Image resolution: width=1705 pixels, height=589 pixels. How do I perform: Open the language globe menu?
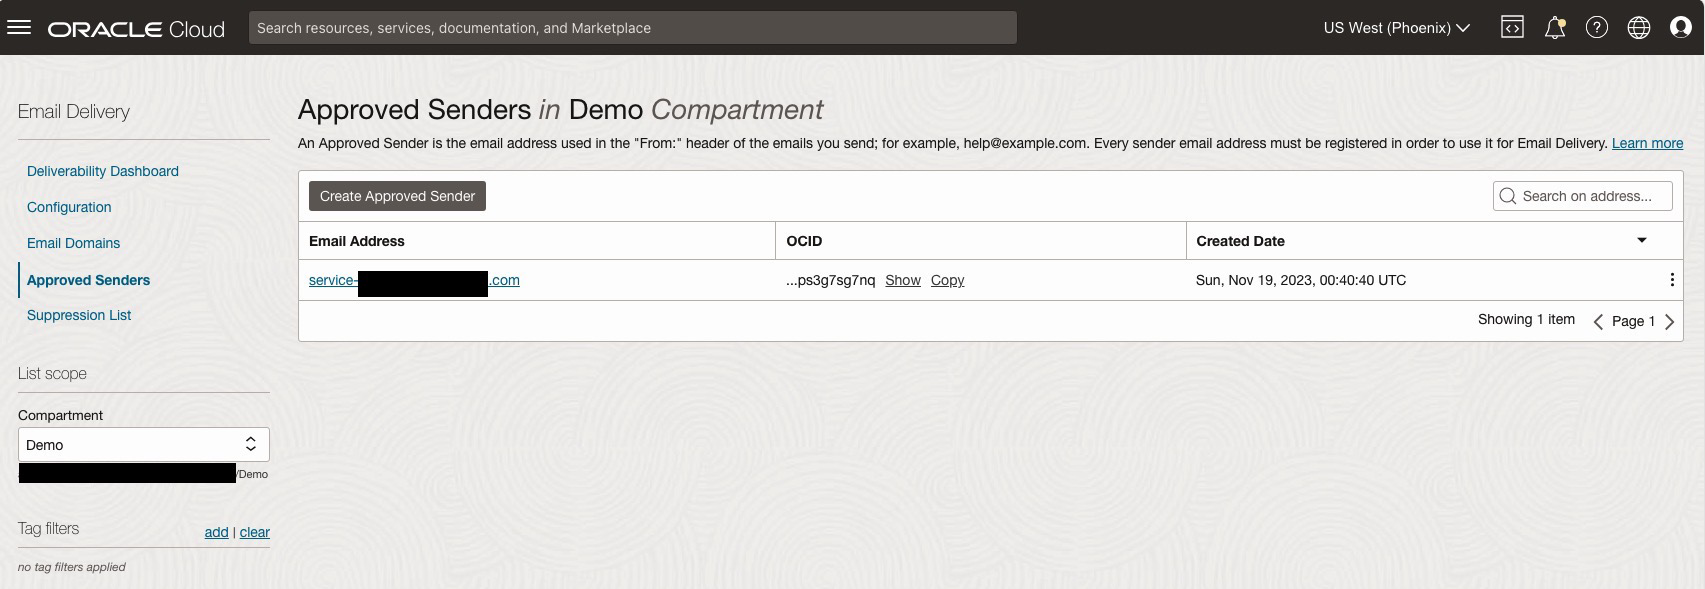tap(1639, 28)
